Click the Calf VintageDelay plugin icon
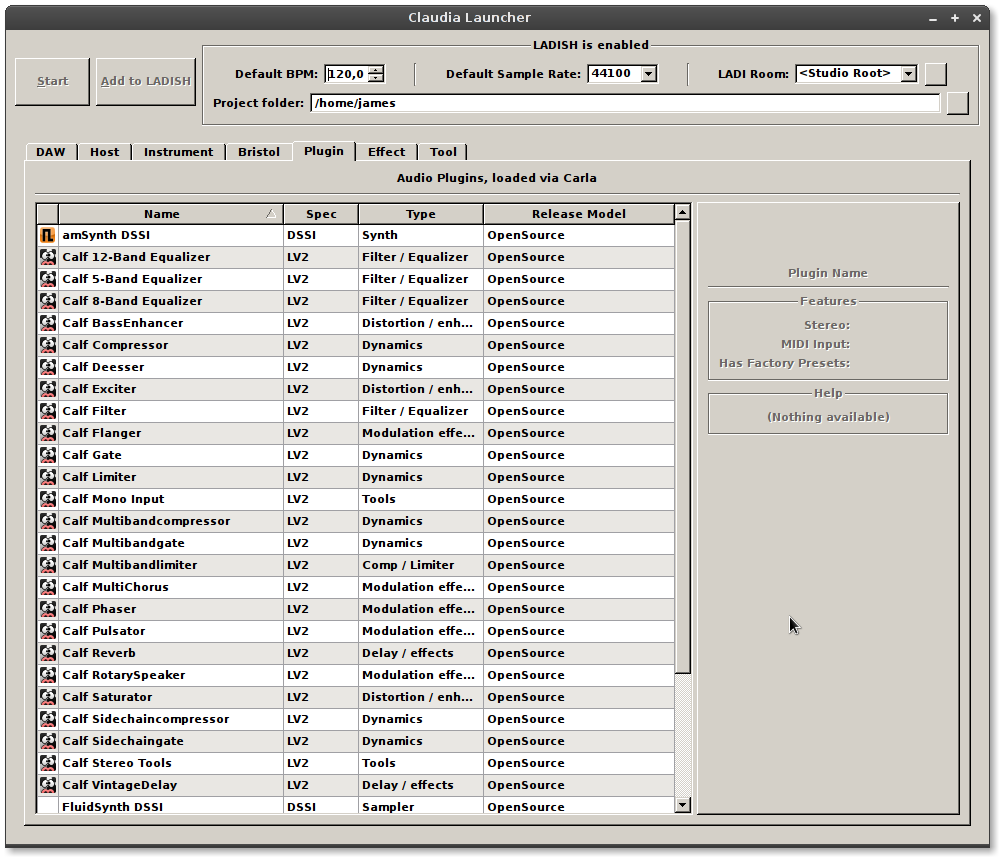Viewport: 999px width, 857px height. click(47, 785)
